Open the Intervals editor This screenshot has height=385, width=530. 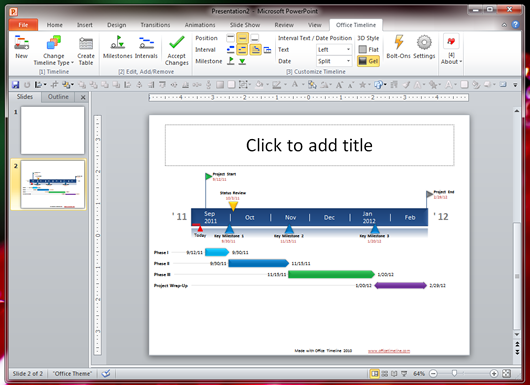(x=146, y=47)
